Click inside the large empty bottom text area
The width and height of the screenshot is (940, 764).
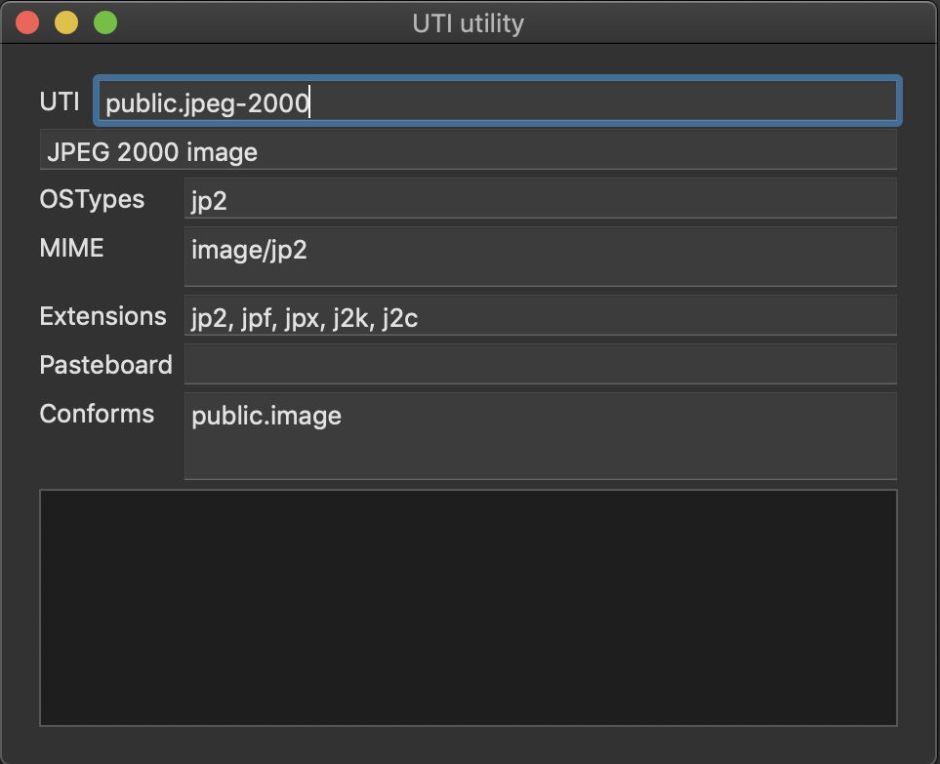click(x=468, y=607)
